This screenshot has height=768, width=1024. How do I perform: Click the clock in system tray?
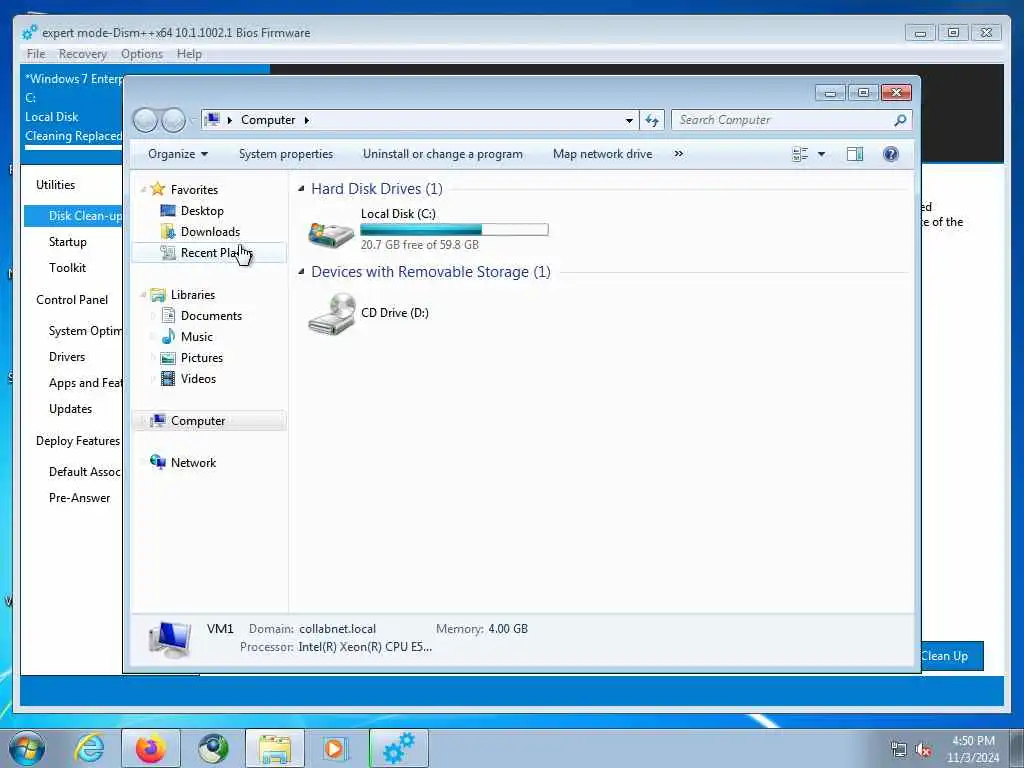973,749
